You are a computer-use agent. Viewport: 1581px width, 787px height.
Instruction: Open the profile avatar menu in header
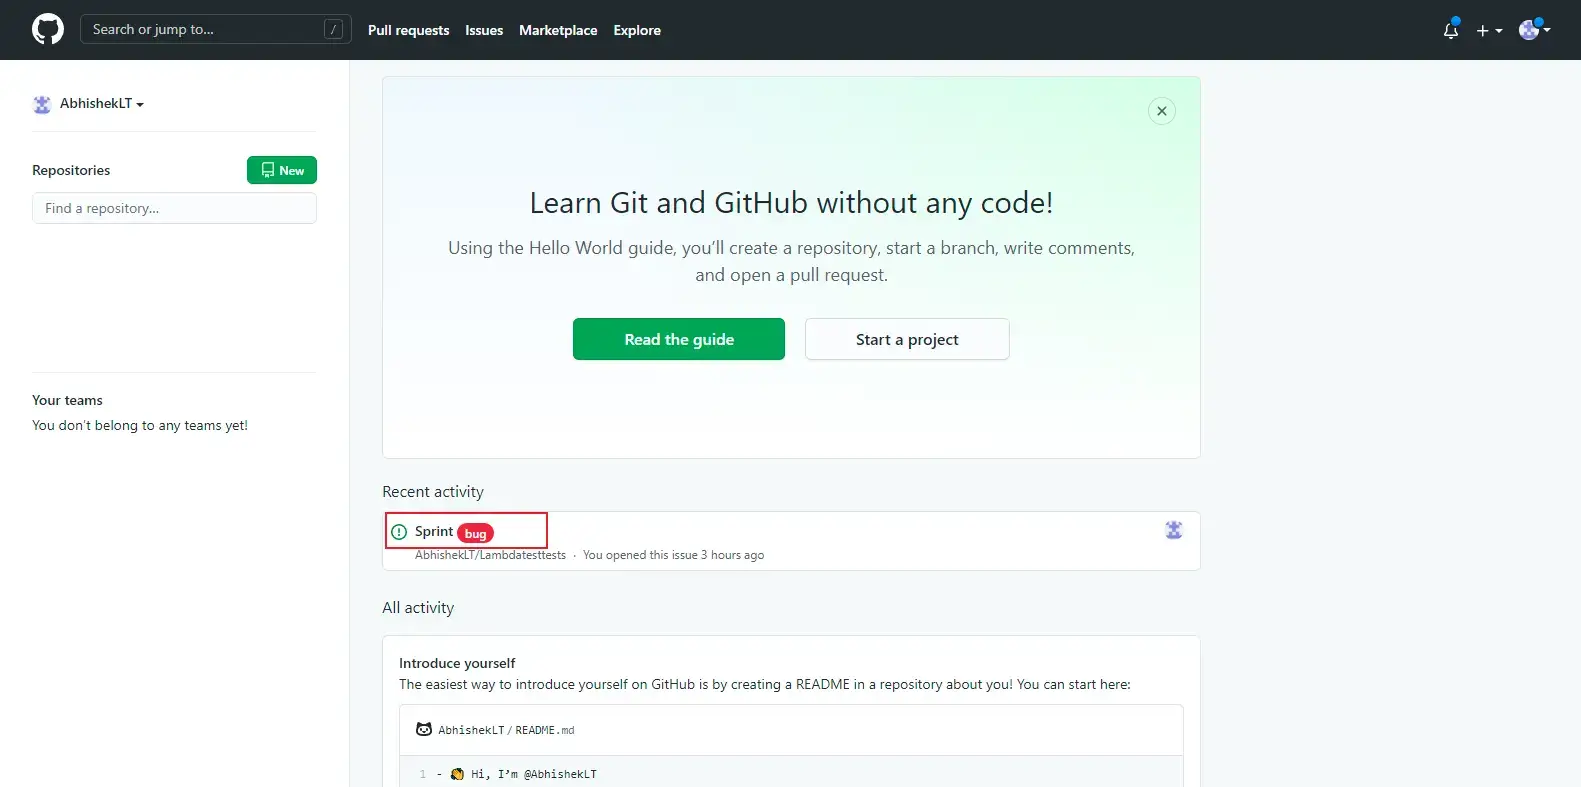1534,30
